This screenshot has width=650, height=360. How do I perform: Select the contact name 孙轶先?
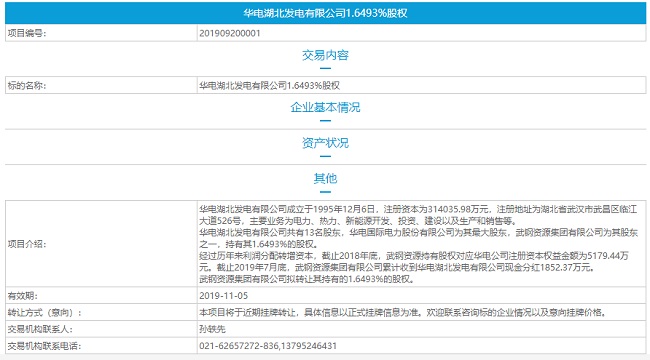point(212,329)
